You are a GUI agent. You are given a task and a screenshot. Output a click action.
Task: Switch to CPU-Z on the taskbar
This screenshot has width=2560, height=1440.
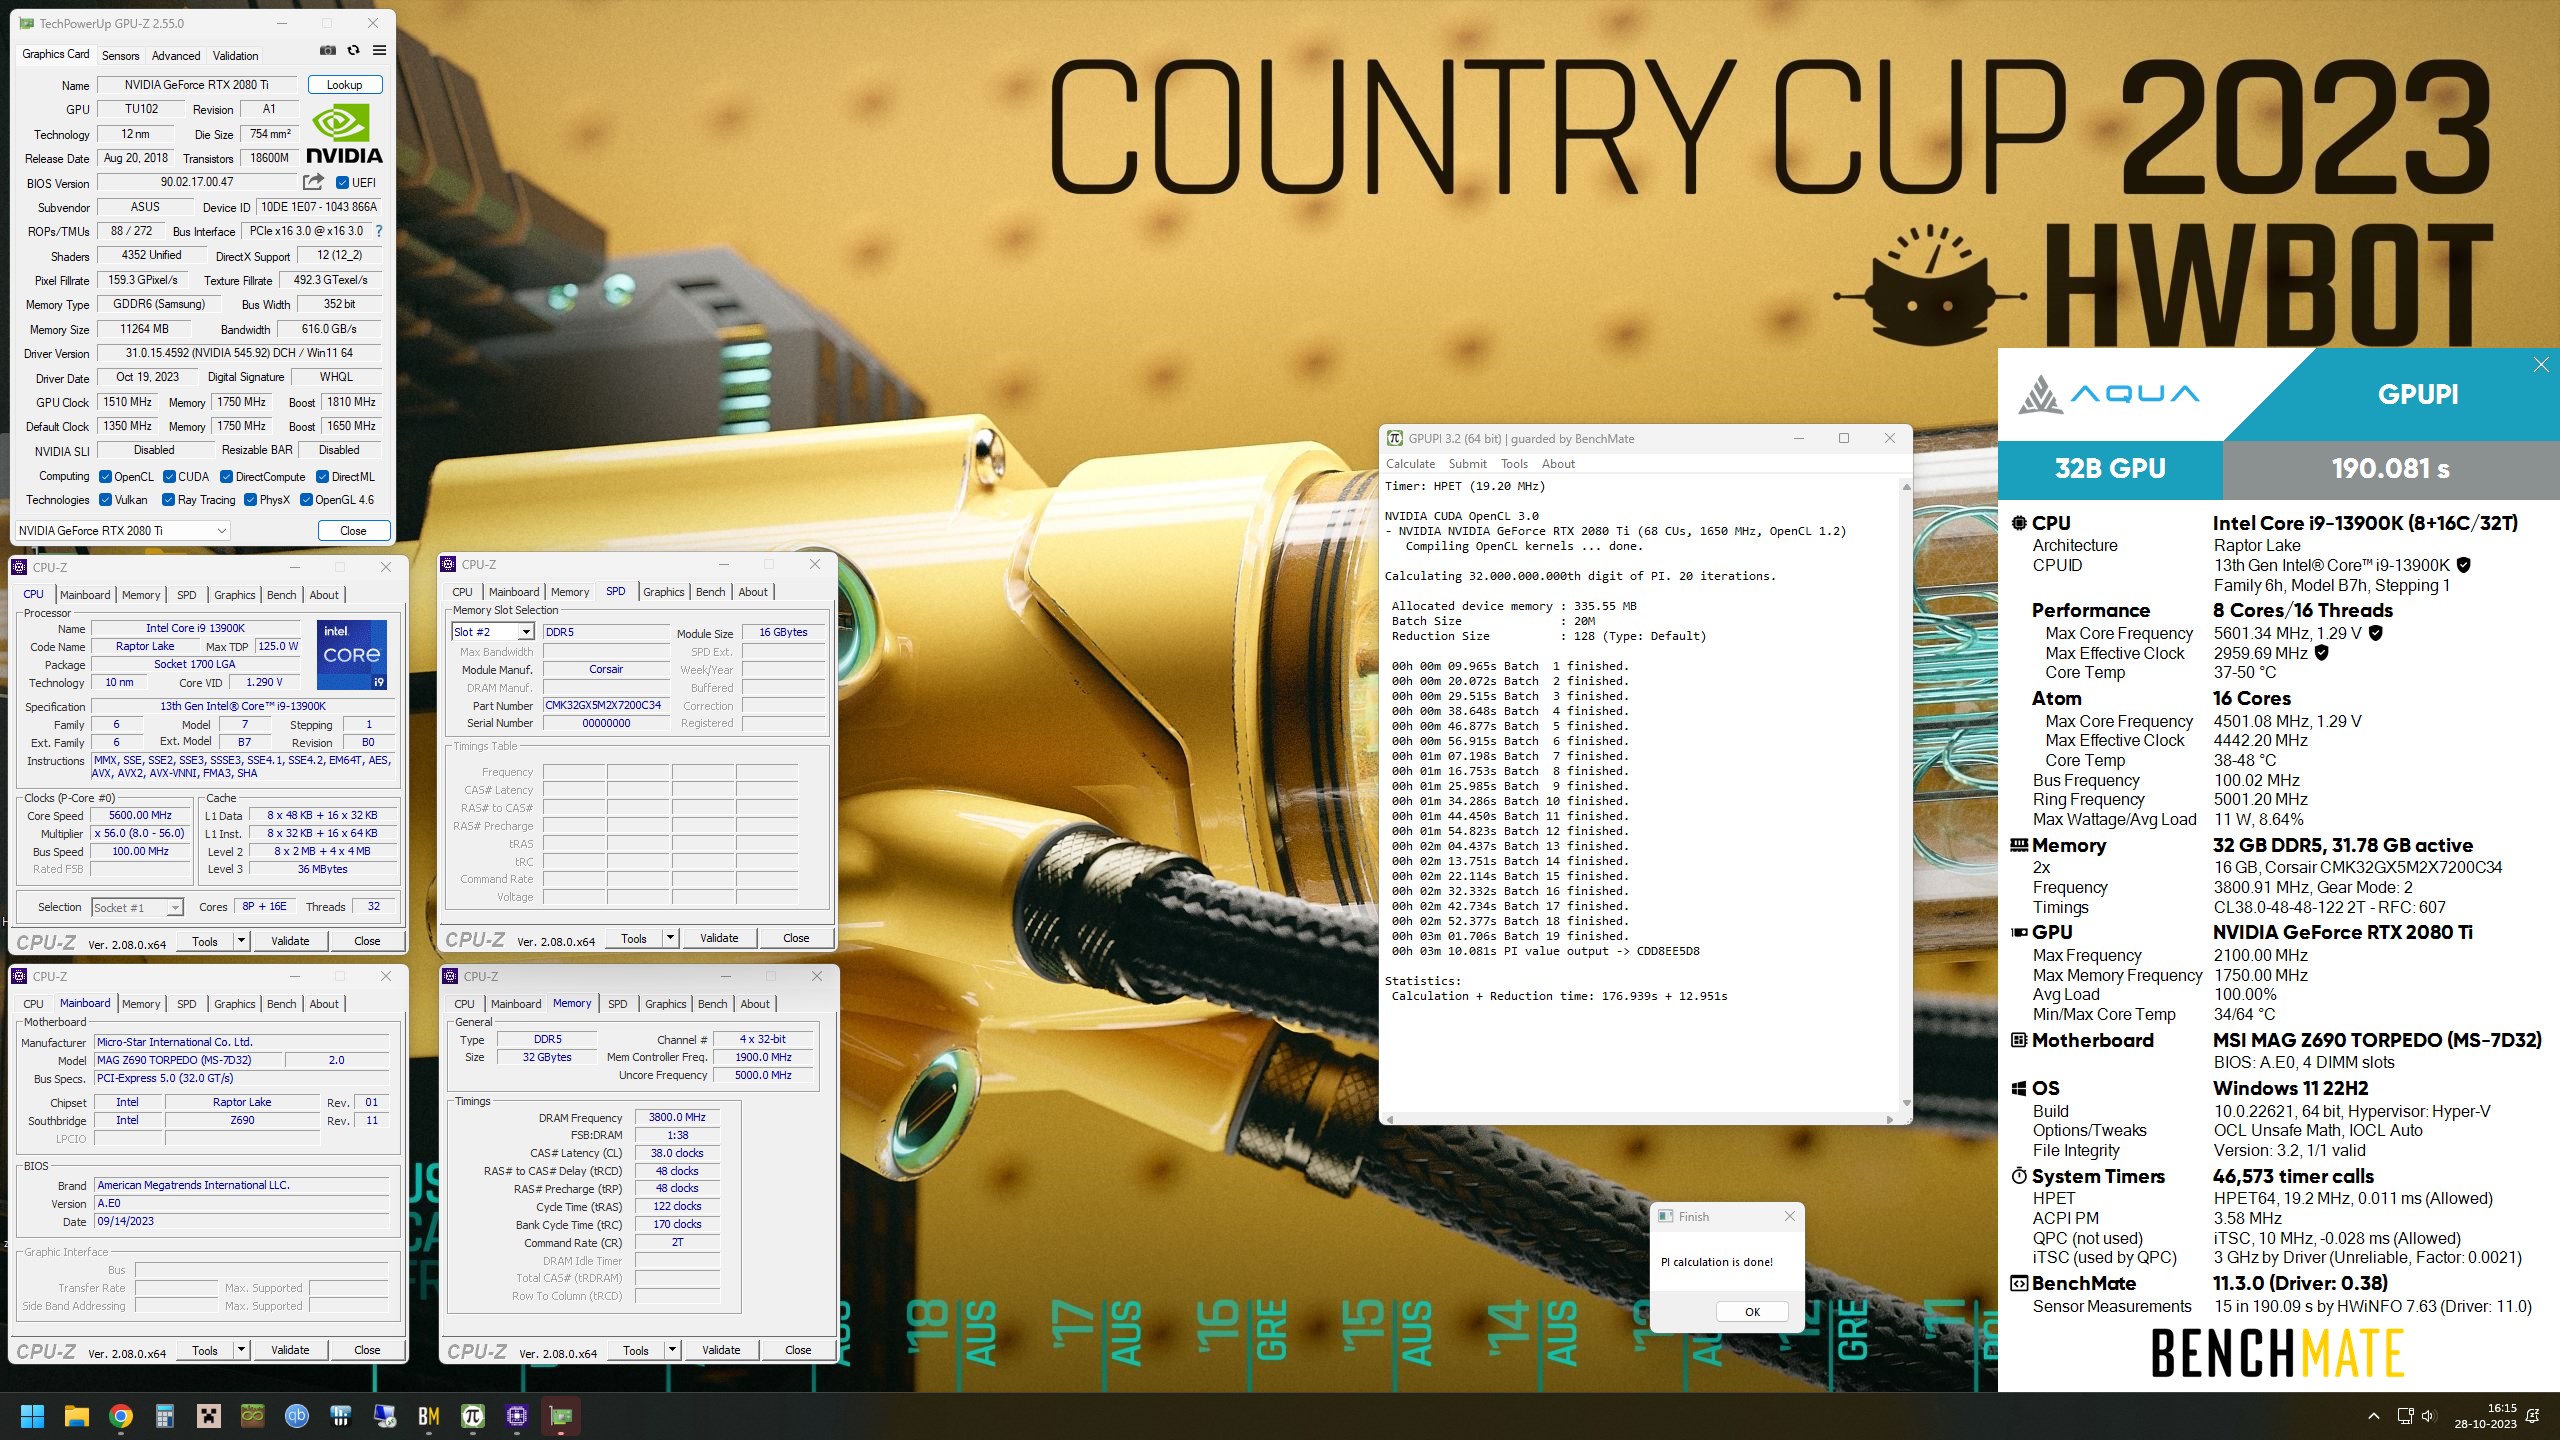(517, 1416)
